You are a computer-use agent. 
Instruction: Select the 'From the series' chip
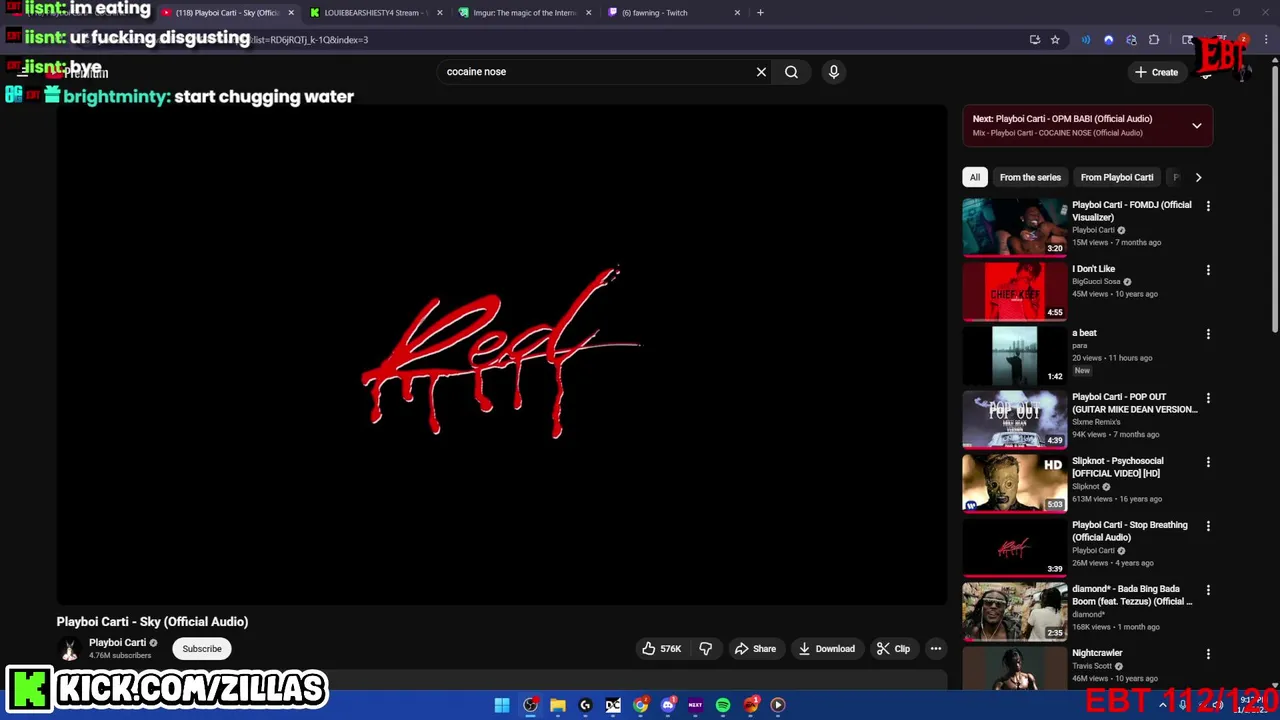[1030, 177]
